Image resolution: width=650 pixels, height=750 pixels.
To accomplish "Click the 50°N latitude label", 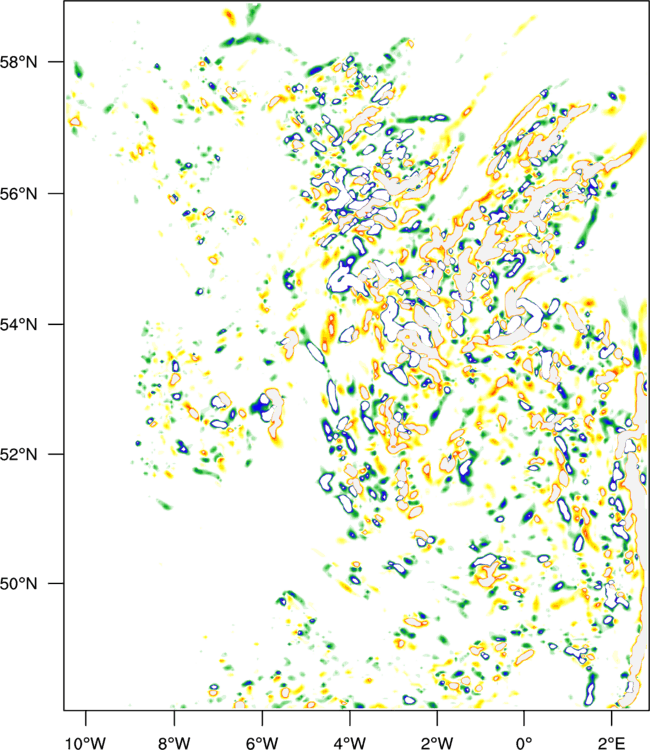I will [19, 584].
